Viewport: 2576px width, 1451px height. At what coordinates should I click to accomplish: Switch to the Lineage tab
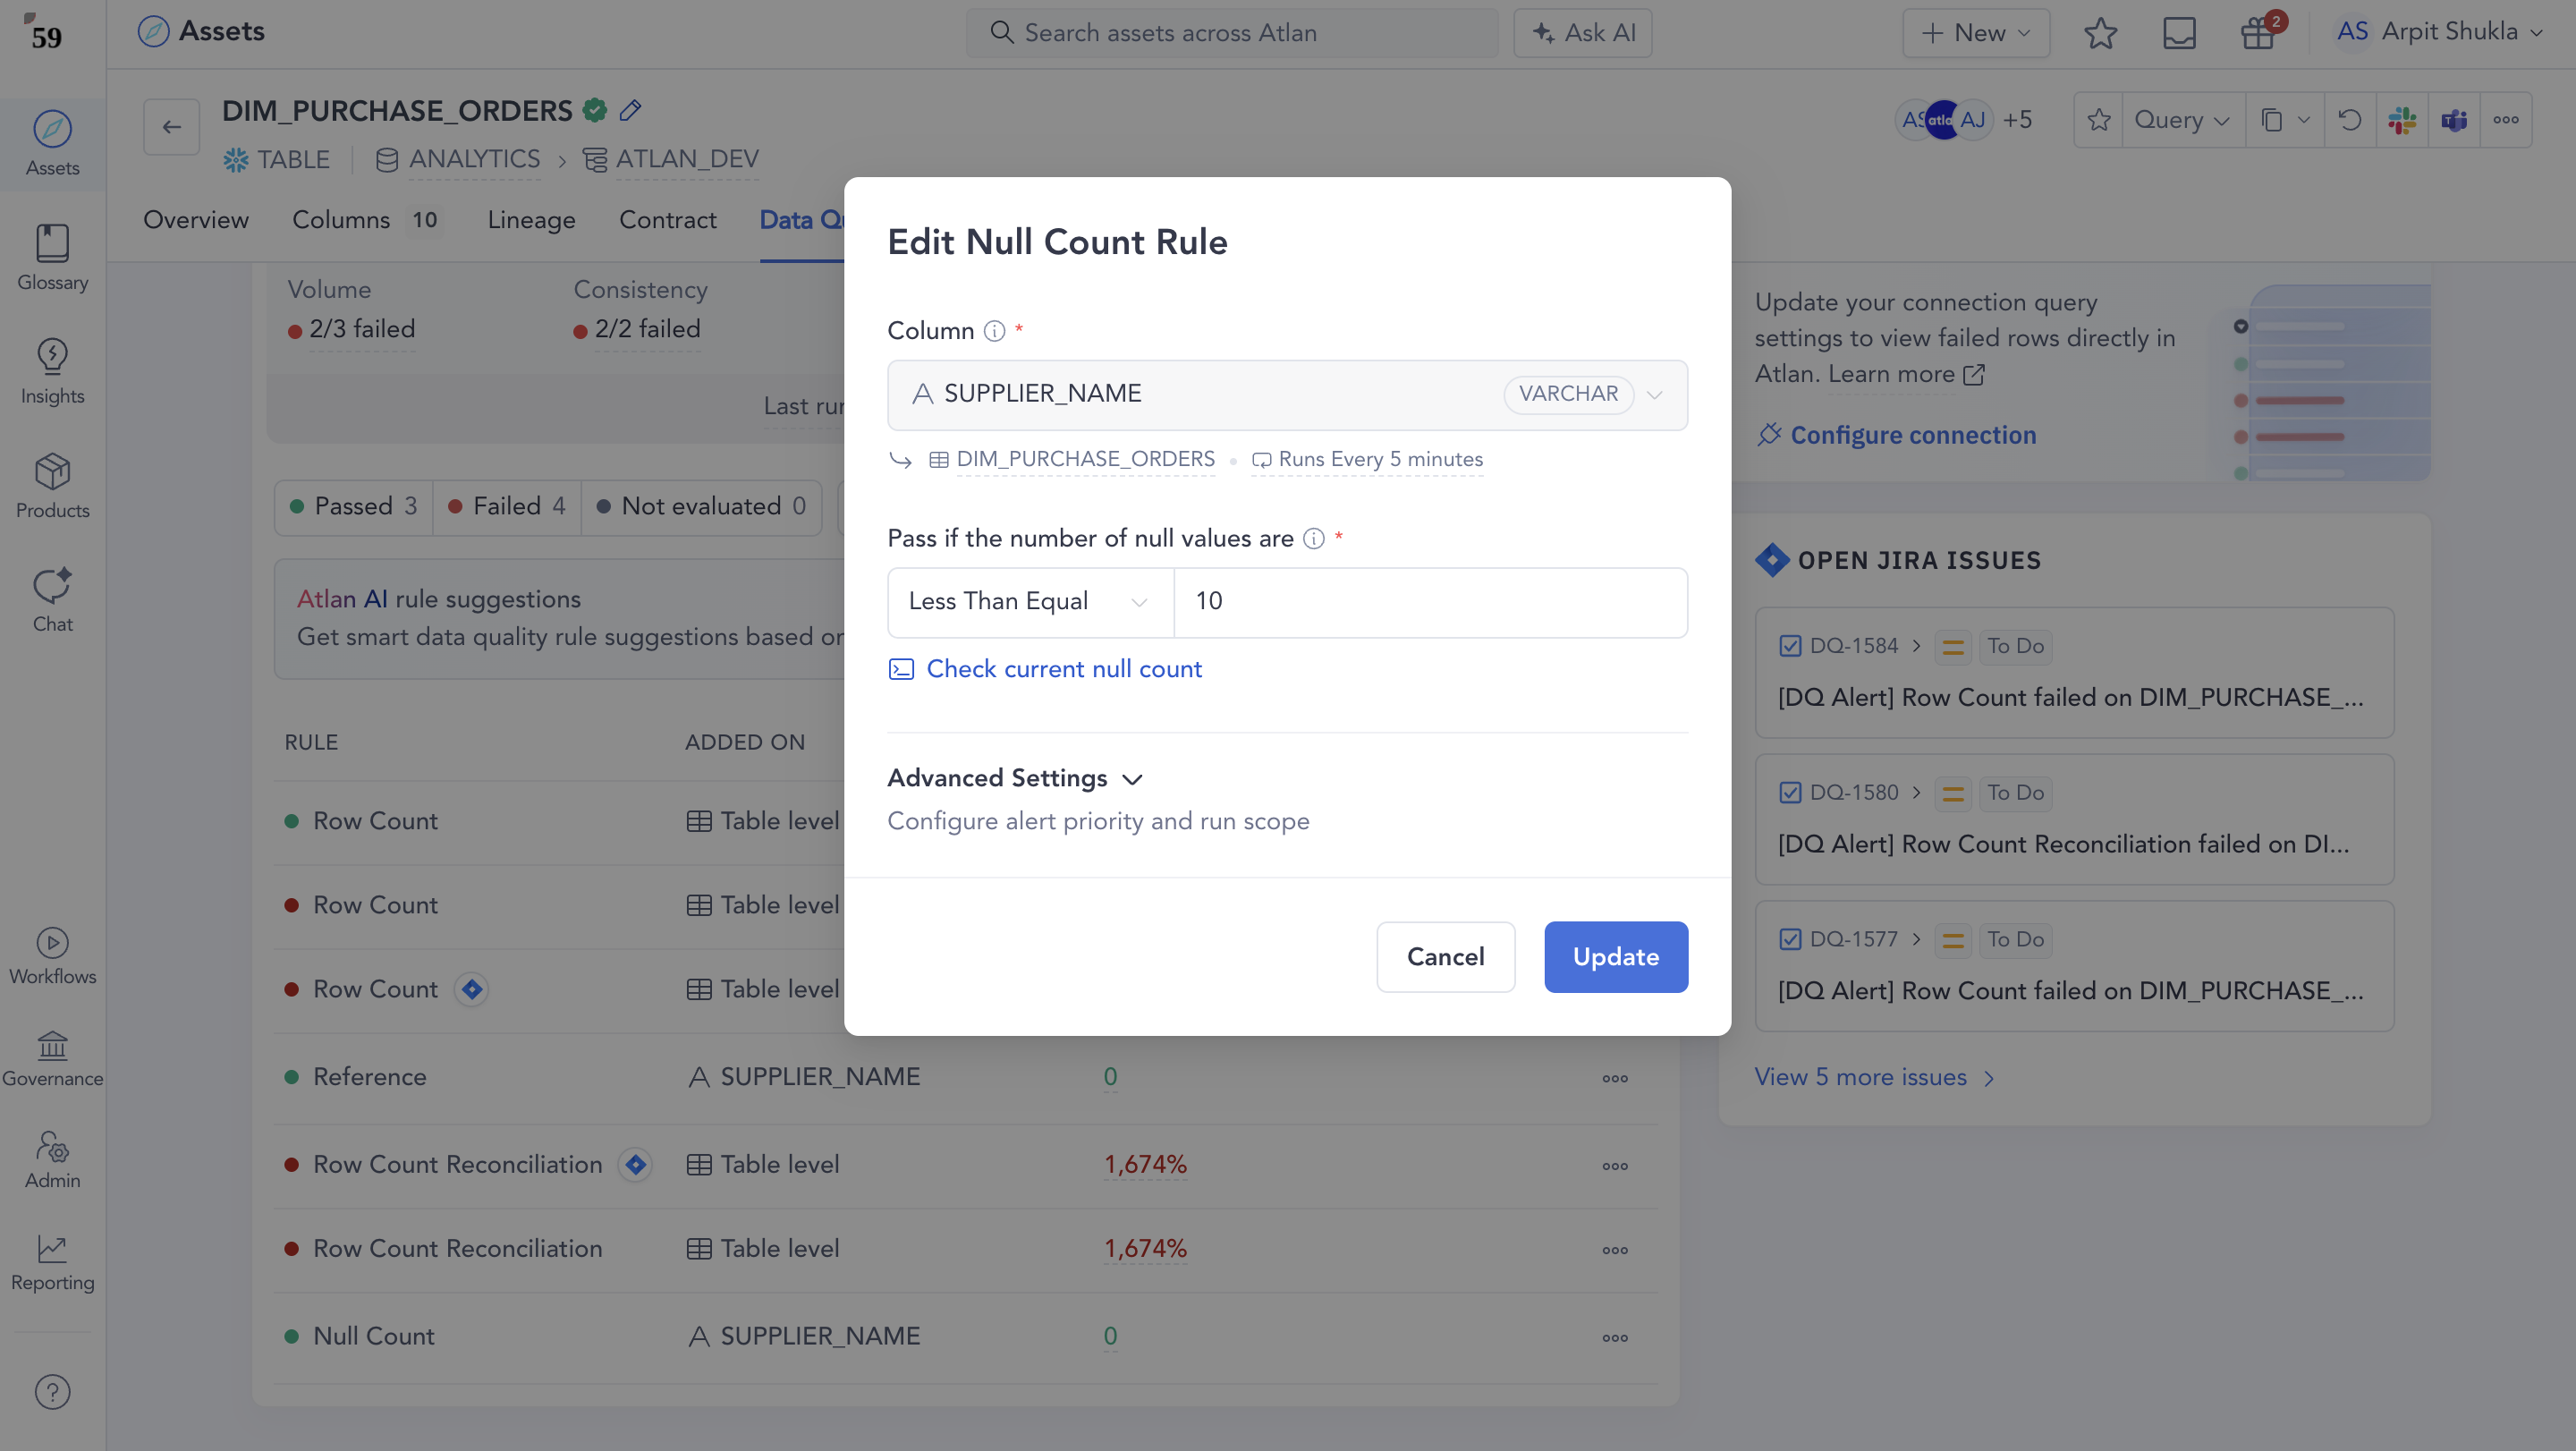coord(531,220)
